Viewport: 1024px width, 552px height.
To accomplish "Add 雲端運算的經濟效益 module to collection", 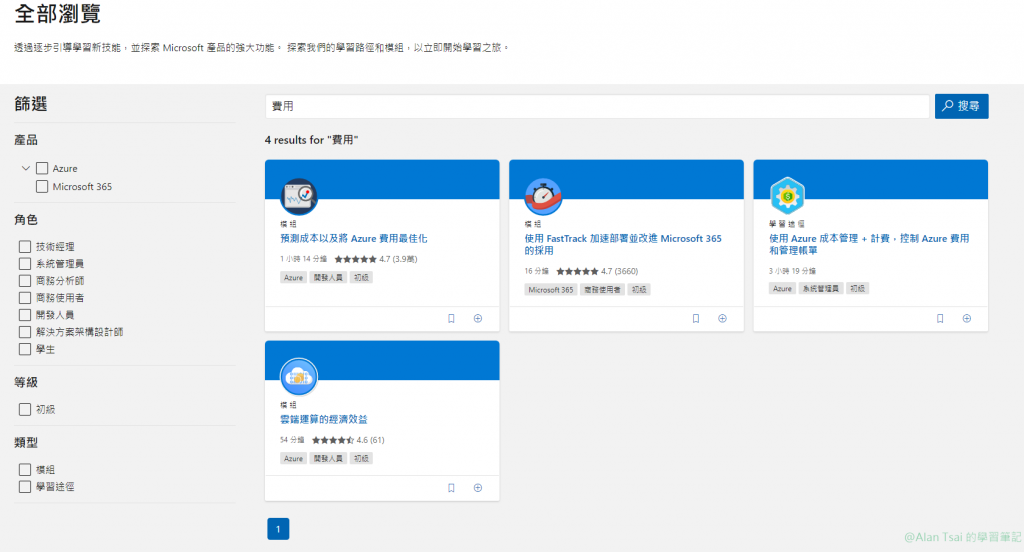I will tap(478, 488).
